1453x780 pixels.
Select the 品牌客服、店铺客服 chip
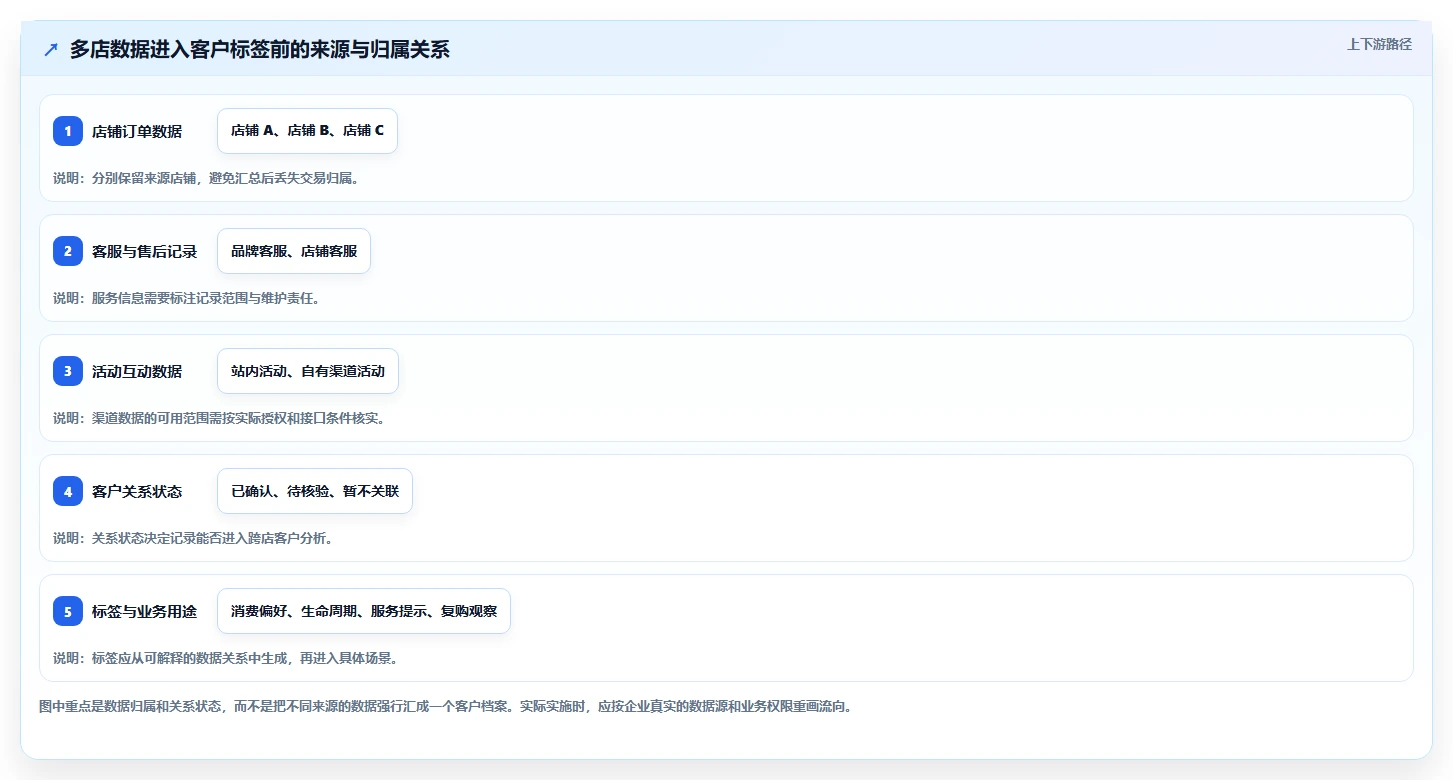tap(294, 251)
